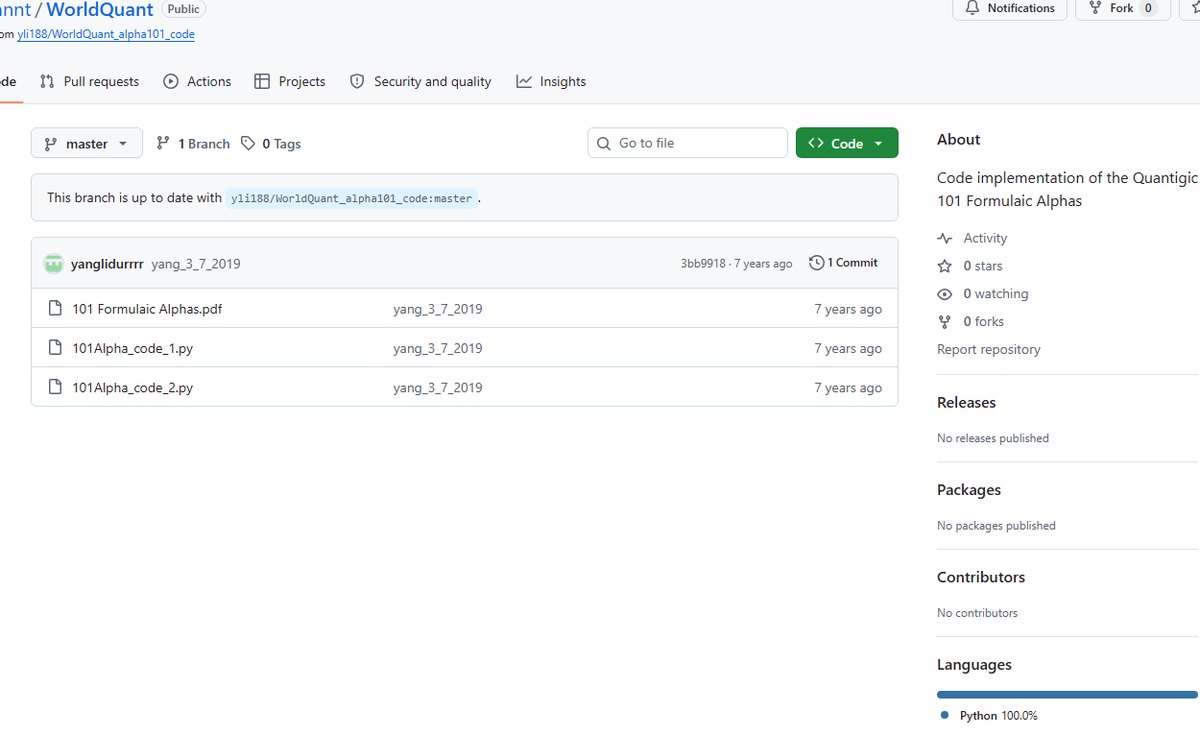The image size is (1200, 750).
Task: View the 0 watching link
Action: pyautogui.click(x=983, y=294)
